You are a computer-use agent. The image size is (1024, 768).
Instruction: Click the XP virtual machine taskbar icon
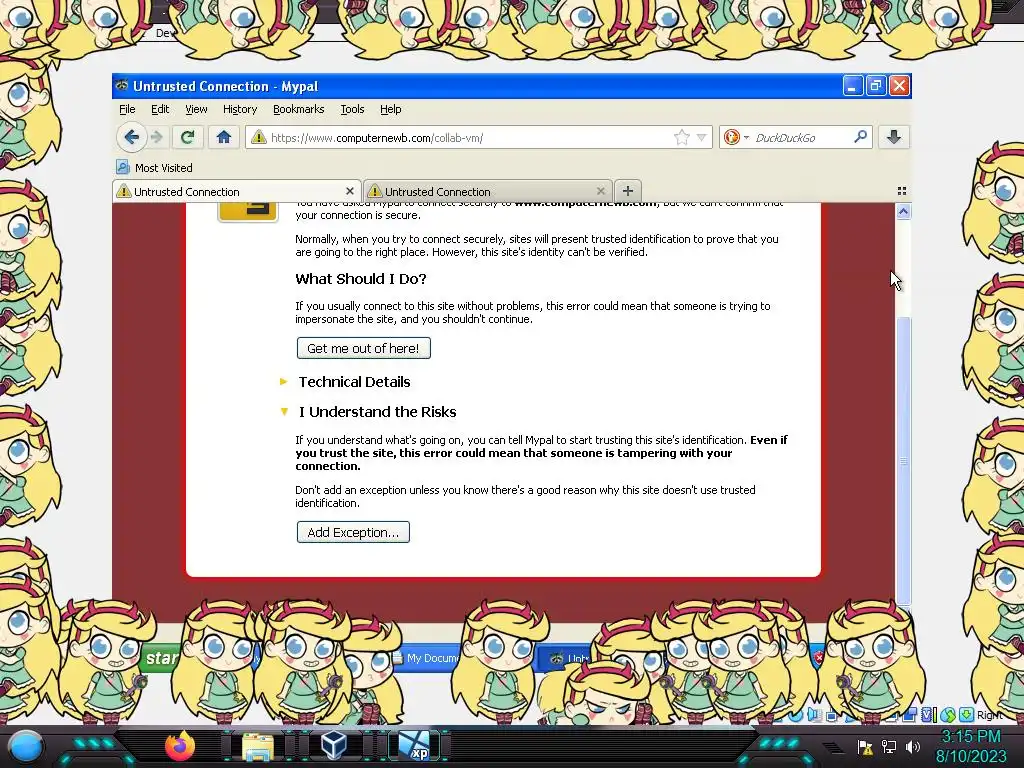tap(416, 746)
